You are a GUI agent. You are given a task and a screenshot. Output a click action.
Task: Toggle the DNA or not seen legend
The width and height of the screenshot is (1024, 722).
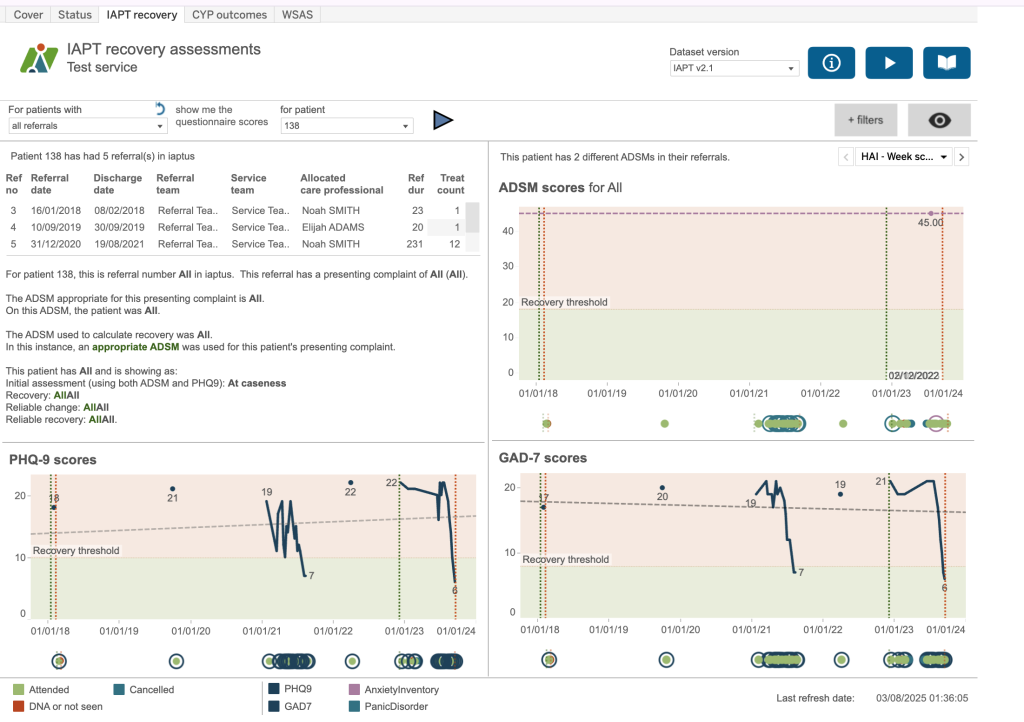[x=20, y=706]
